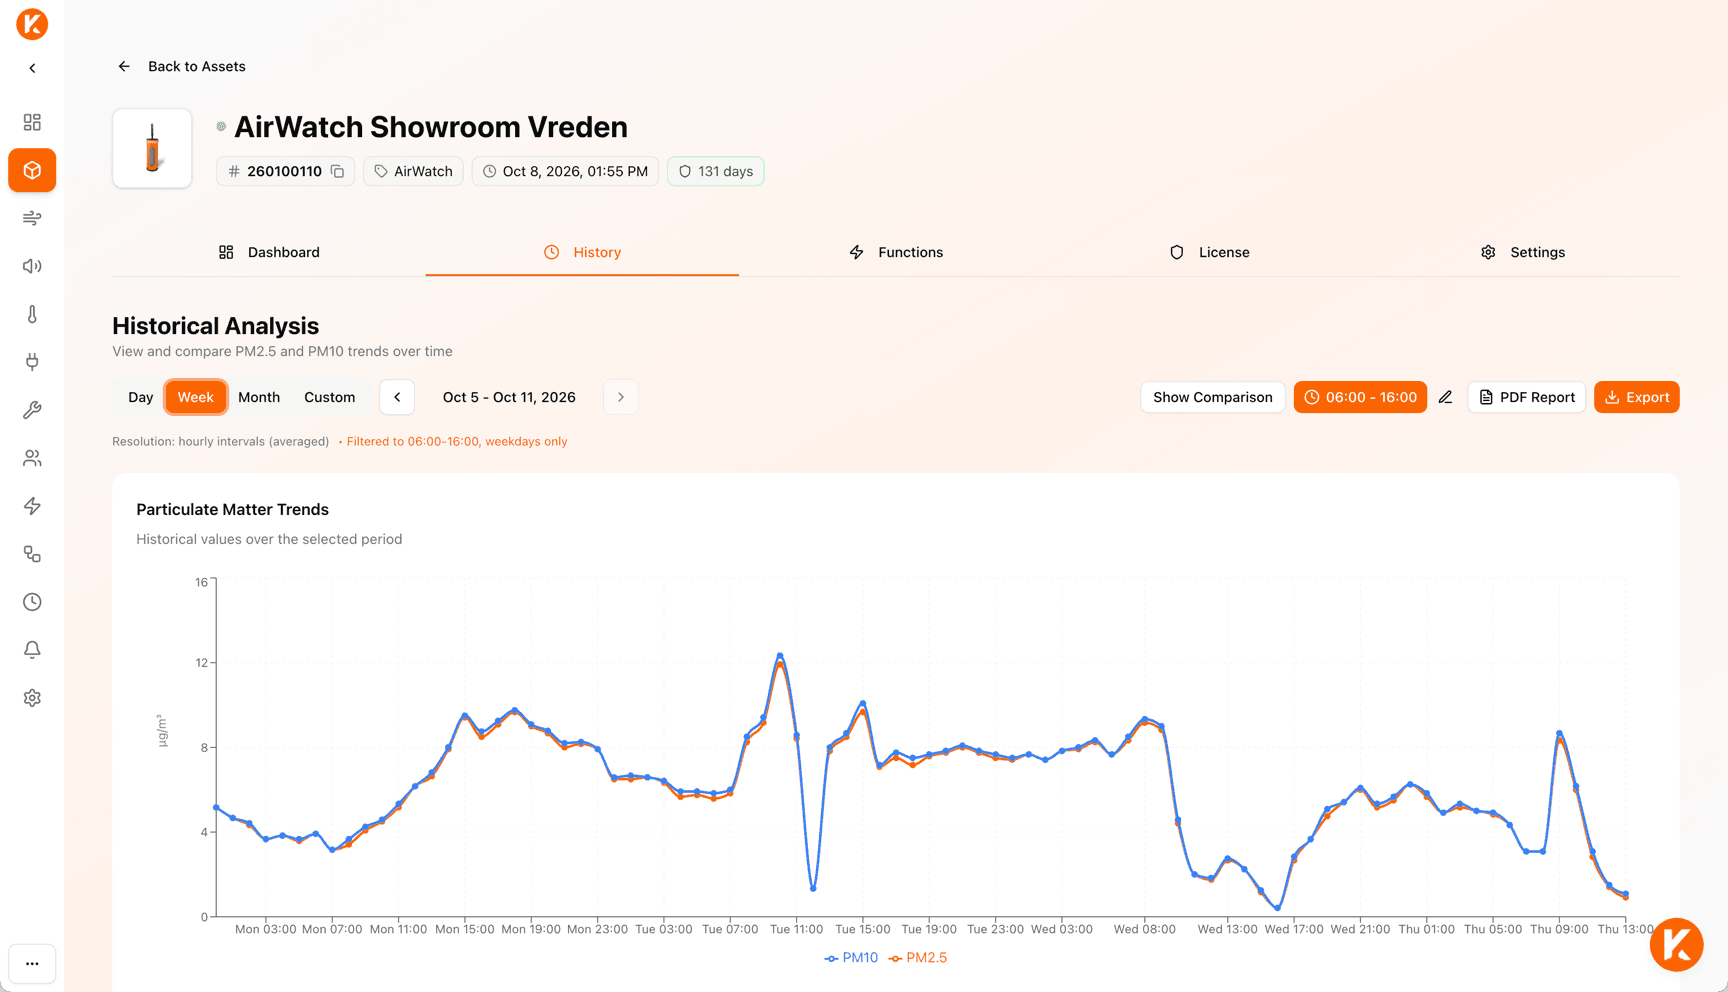The width and height of the screenshot is (1728, 992).
Task: Open the wrench maintenance sidebar icon
Action: pos(32,410)
